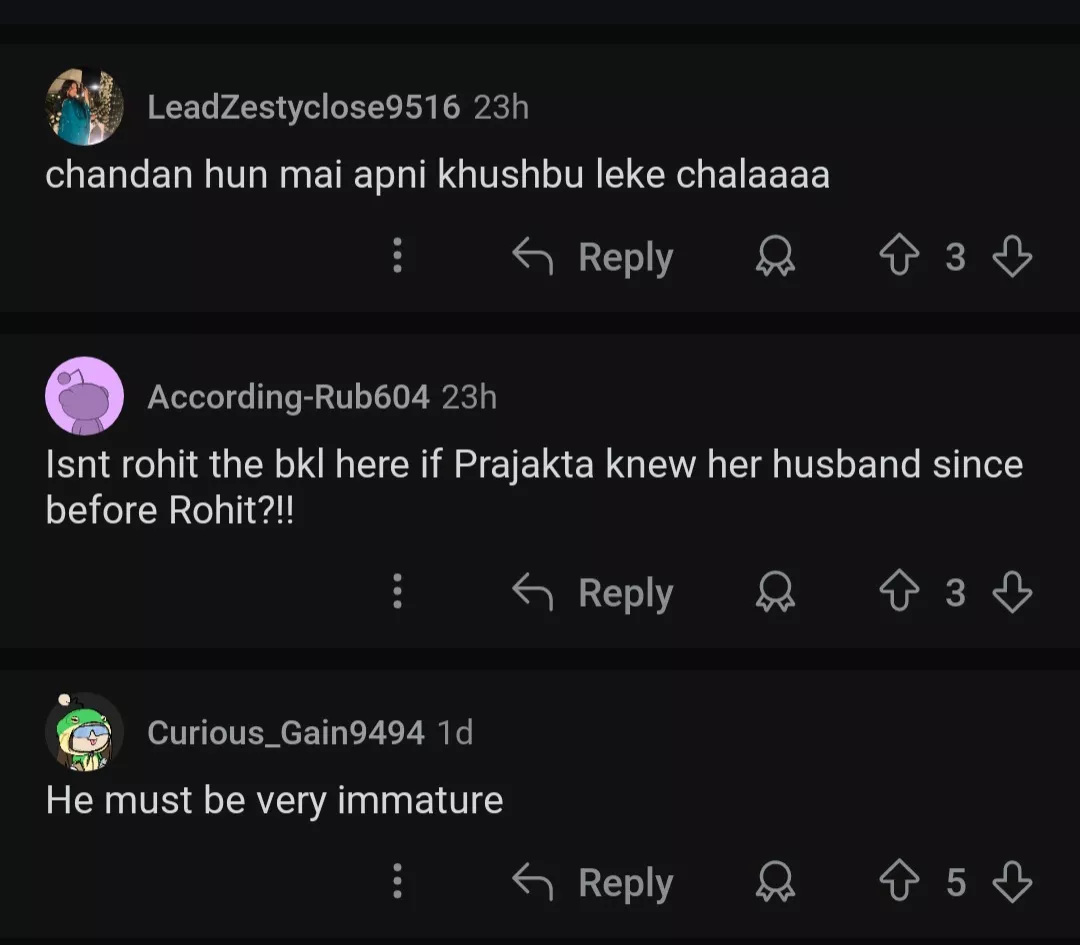Viewport: 1080px width, 945px height.
Task: Open LeadZestyclose9516's profile avatar
Action: [85, 107]
